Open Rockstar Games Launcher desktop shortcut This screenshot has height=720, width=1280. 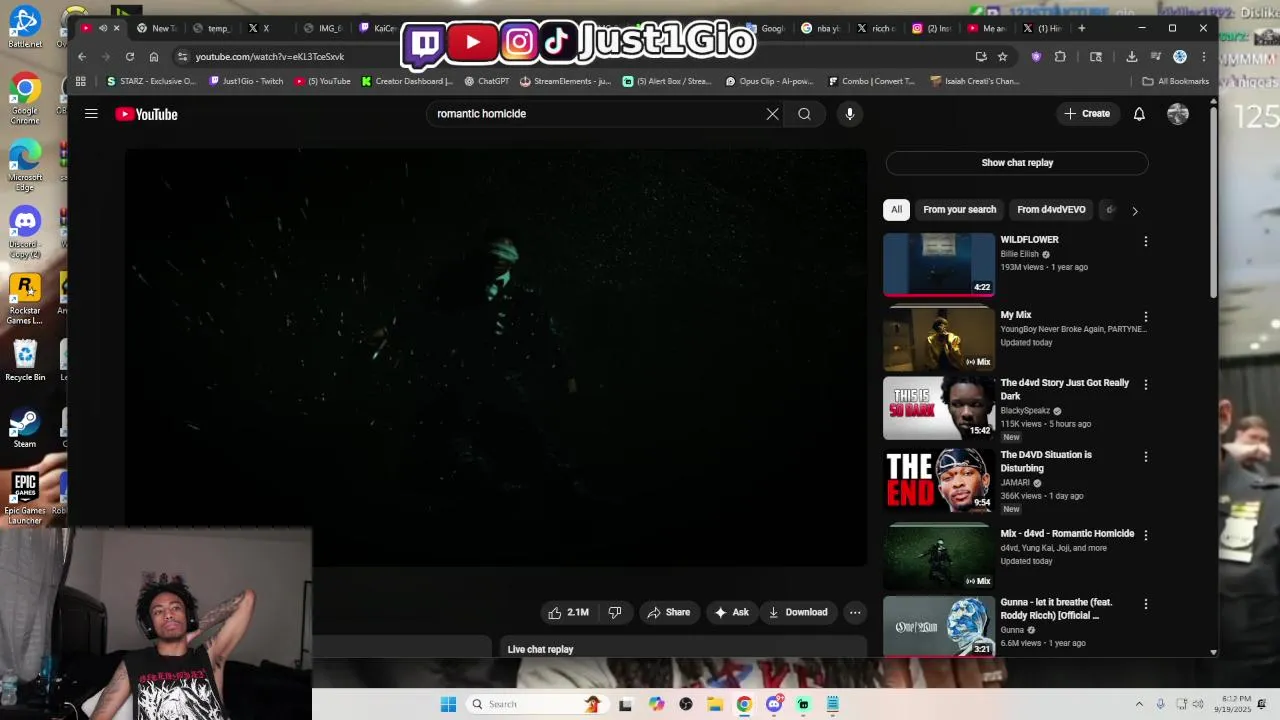pos(25,300)
